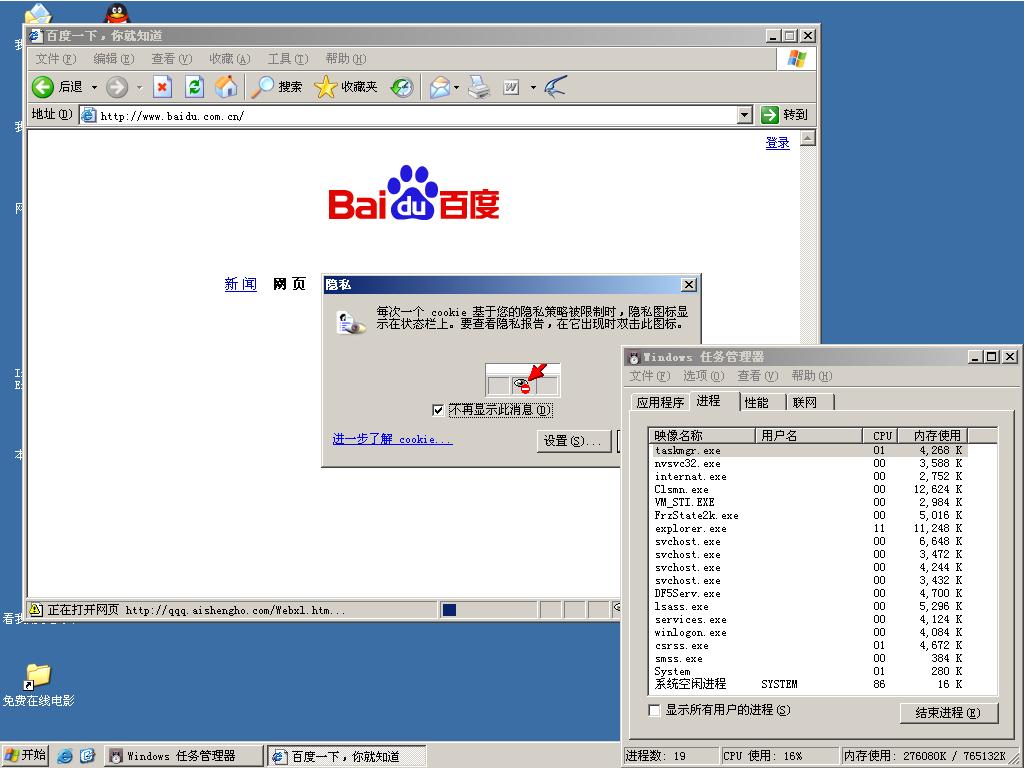Select taskmgr.exe process row
Screen dimensions: 1024x768
tap(808, 451)
